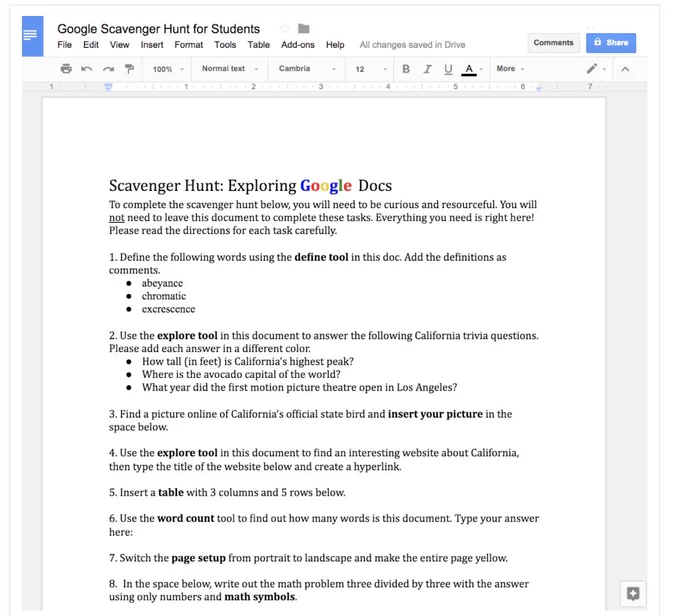Open the Format menu

(x=189, y=45)
